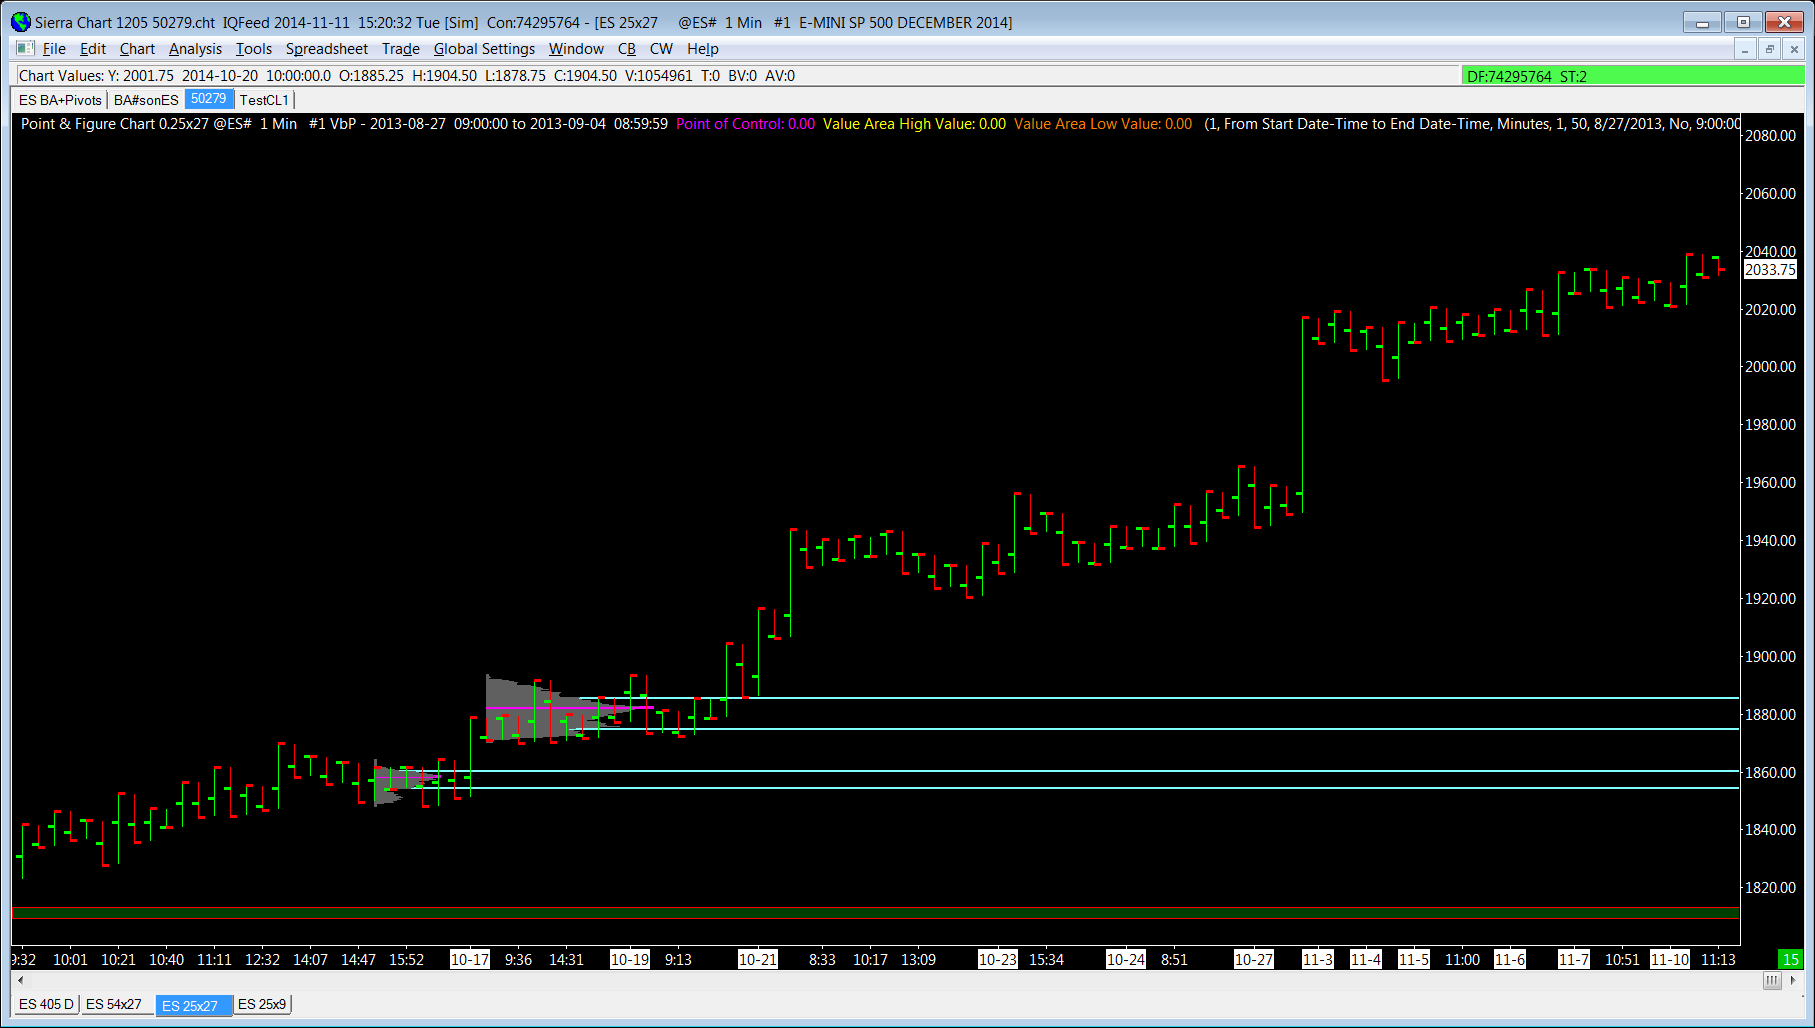Click the horizontal scrollbar thumb
1815x1028 pixels.
click(1772, 980)
